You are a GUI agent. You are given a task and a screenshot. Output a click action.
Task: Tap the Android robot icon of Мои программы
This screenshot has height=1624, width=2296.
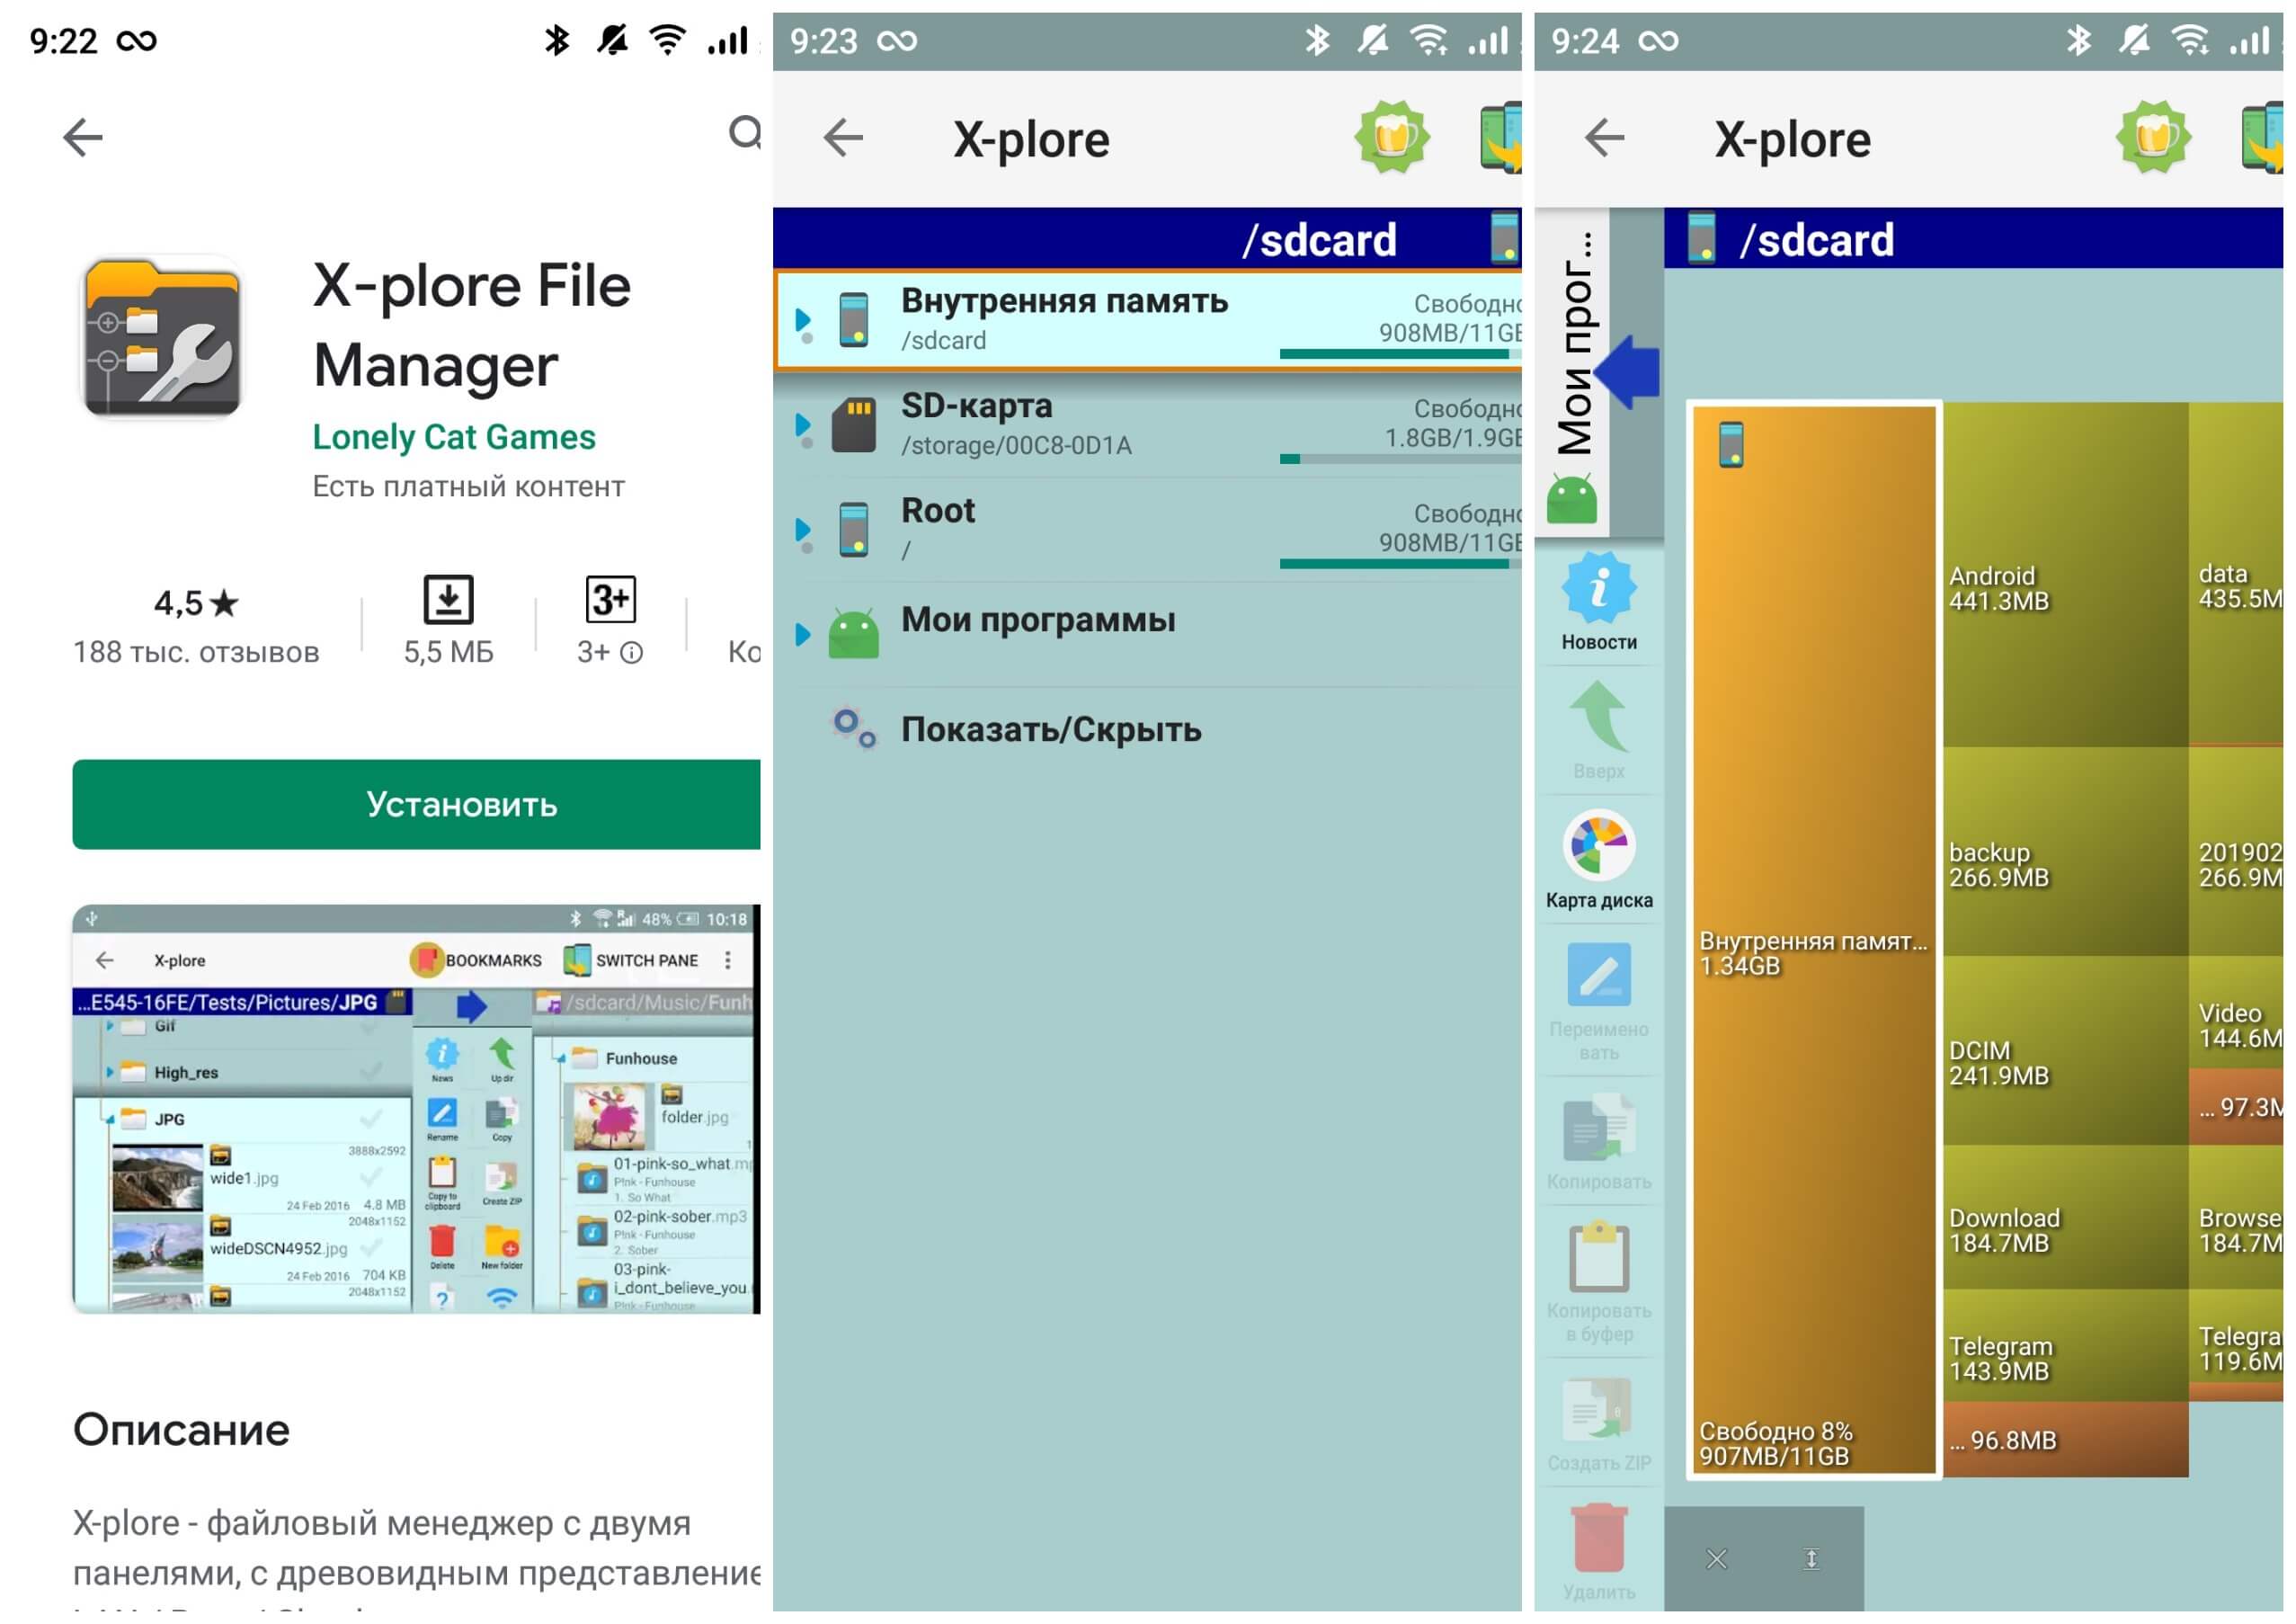coord(854,634)
